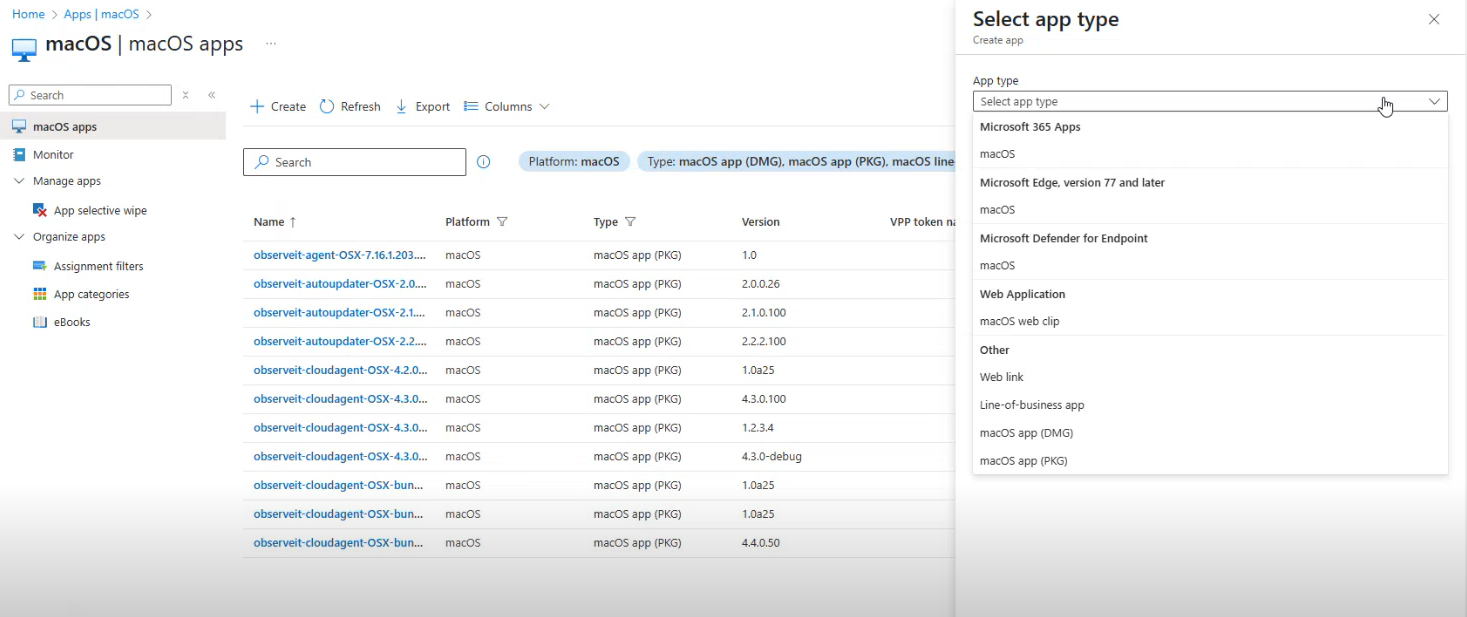Click the Create button label

[x=288, y=107]
